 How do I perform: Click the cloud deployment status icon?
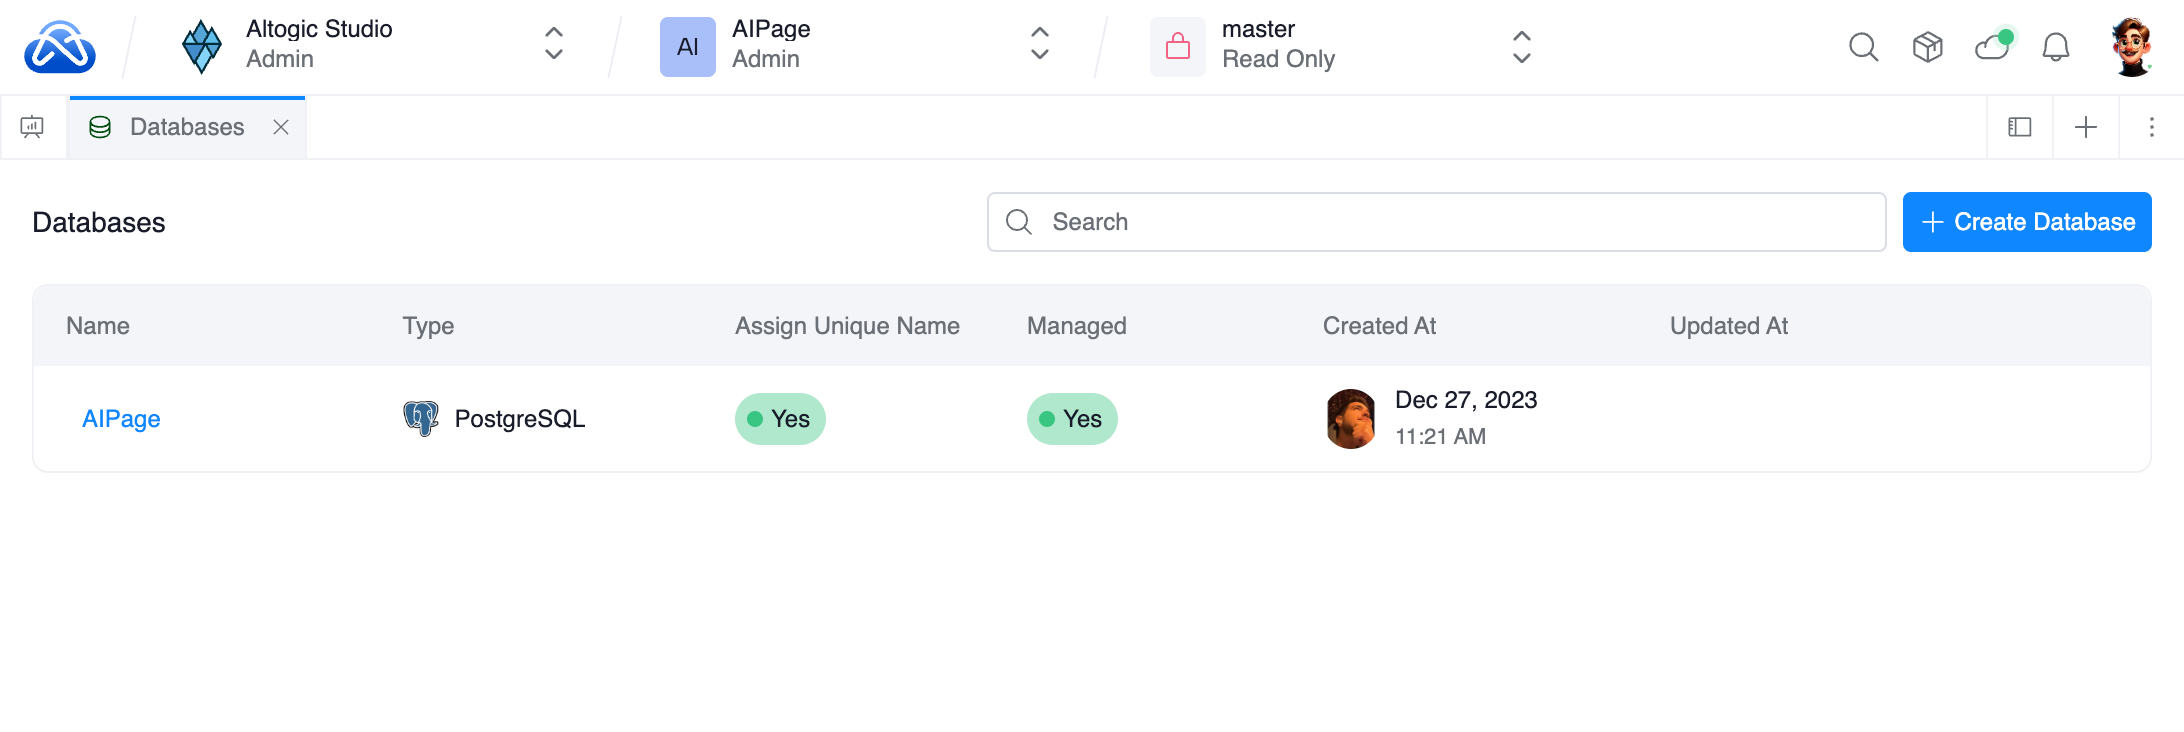tap(1992, 47)
